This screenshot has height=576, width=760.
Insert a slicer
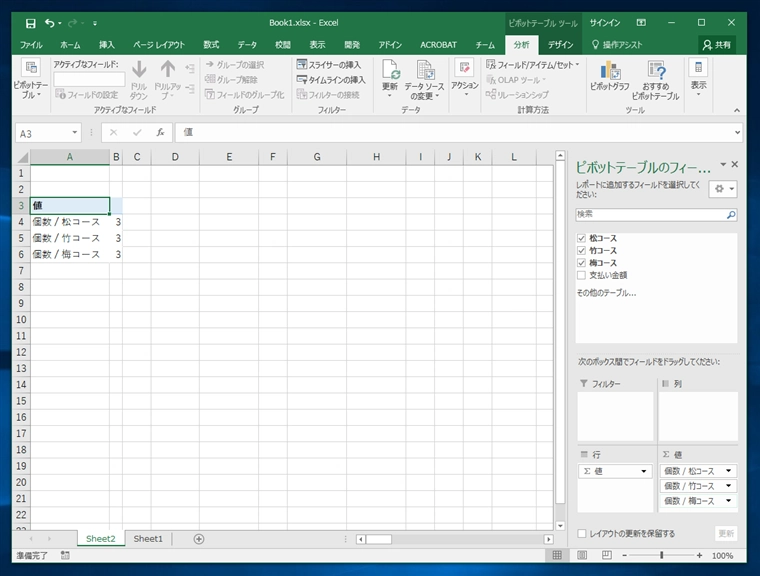(329, 64)
